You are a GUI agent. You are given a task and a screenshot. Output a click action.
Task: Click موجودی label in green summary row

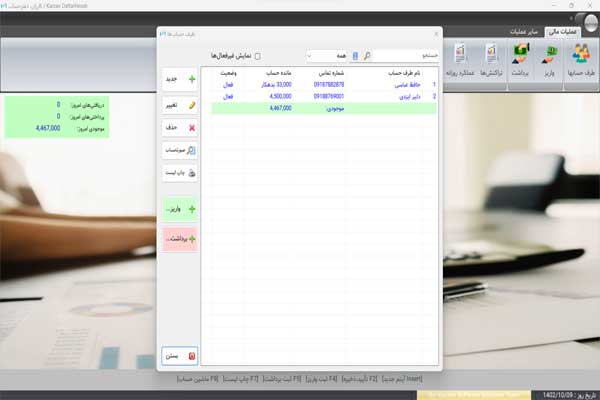click(x=335, y=109)
